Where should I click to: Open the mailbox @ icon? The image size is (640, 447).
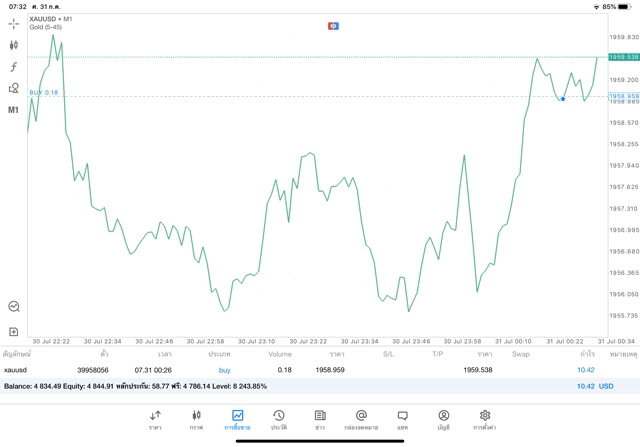tap(361, 418)
